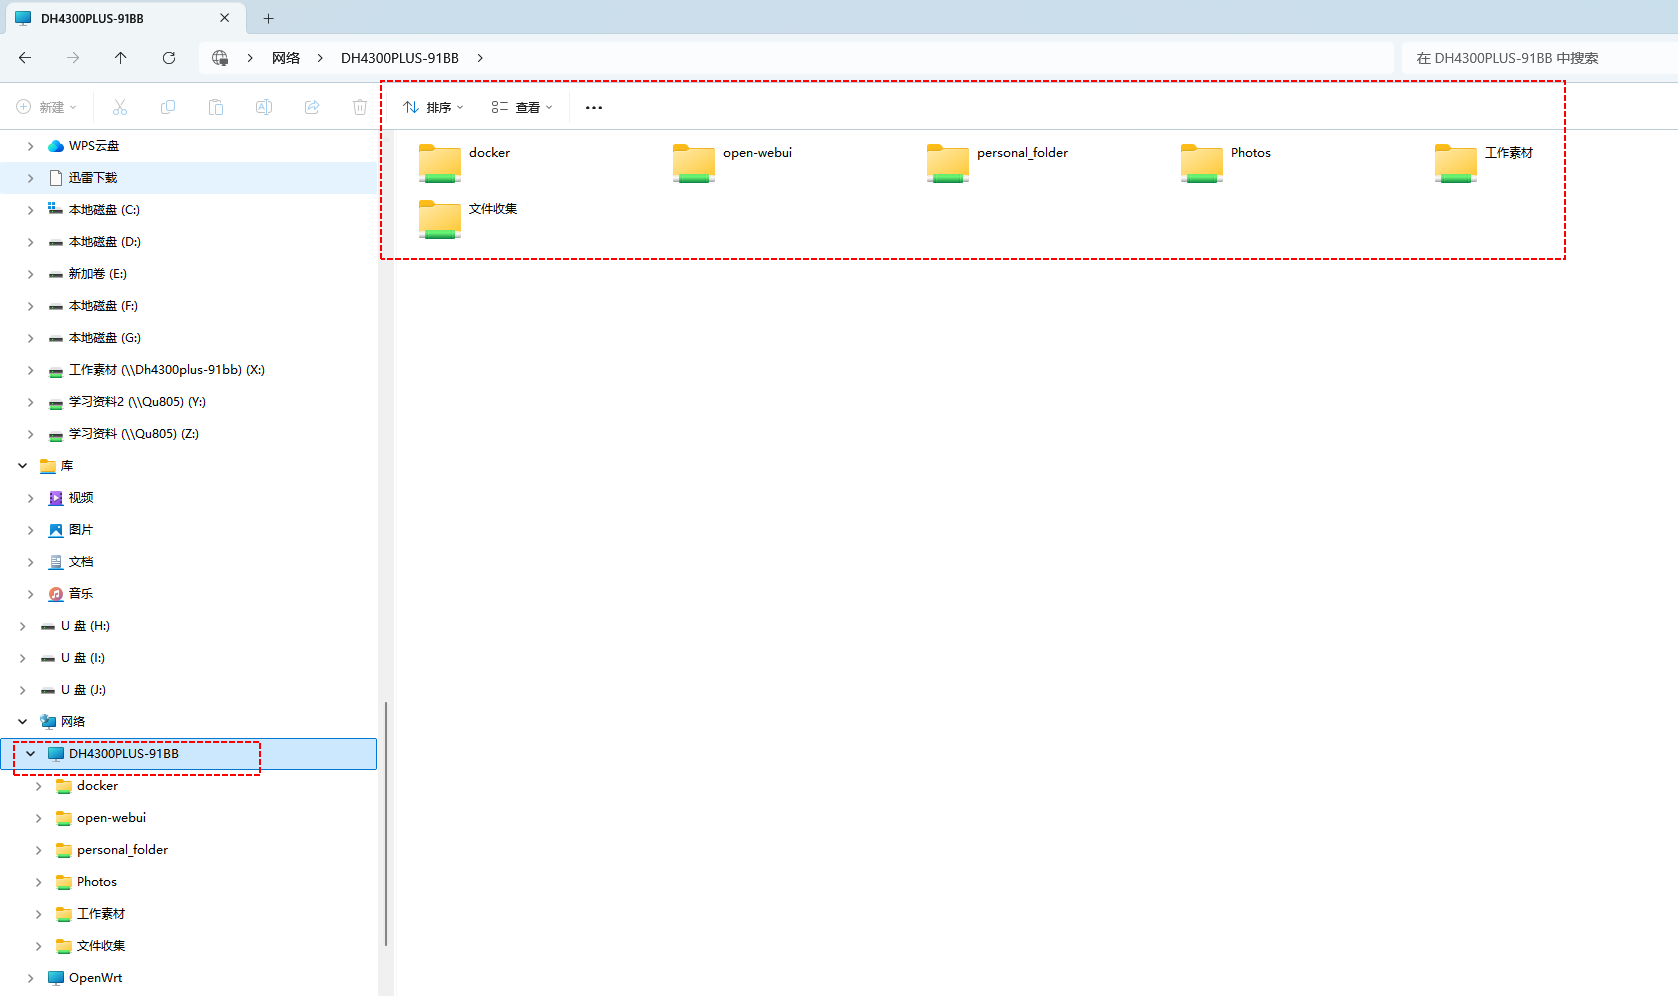Click 网络 in the address breadcrumb
The image size is (1678, 996).
click(x=286, y=58)
